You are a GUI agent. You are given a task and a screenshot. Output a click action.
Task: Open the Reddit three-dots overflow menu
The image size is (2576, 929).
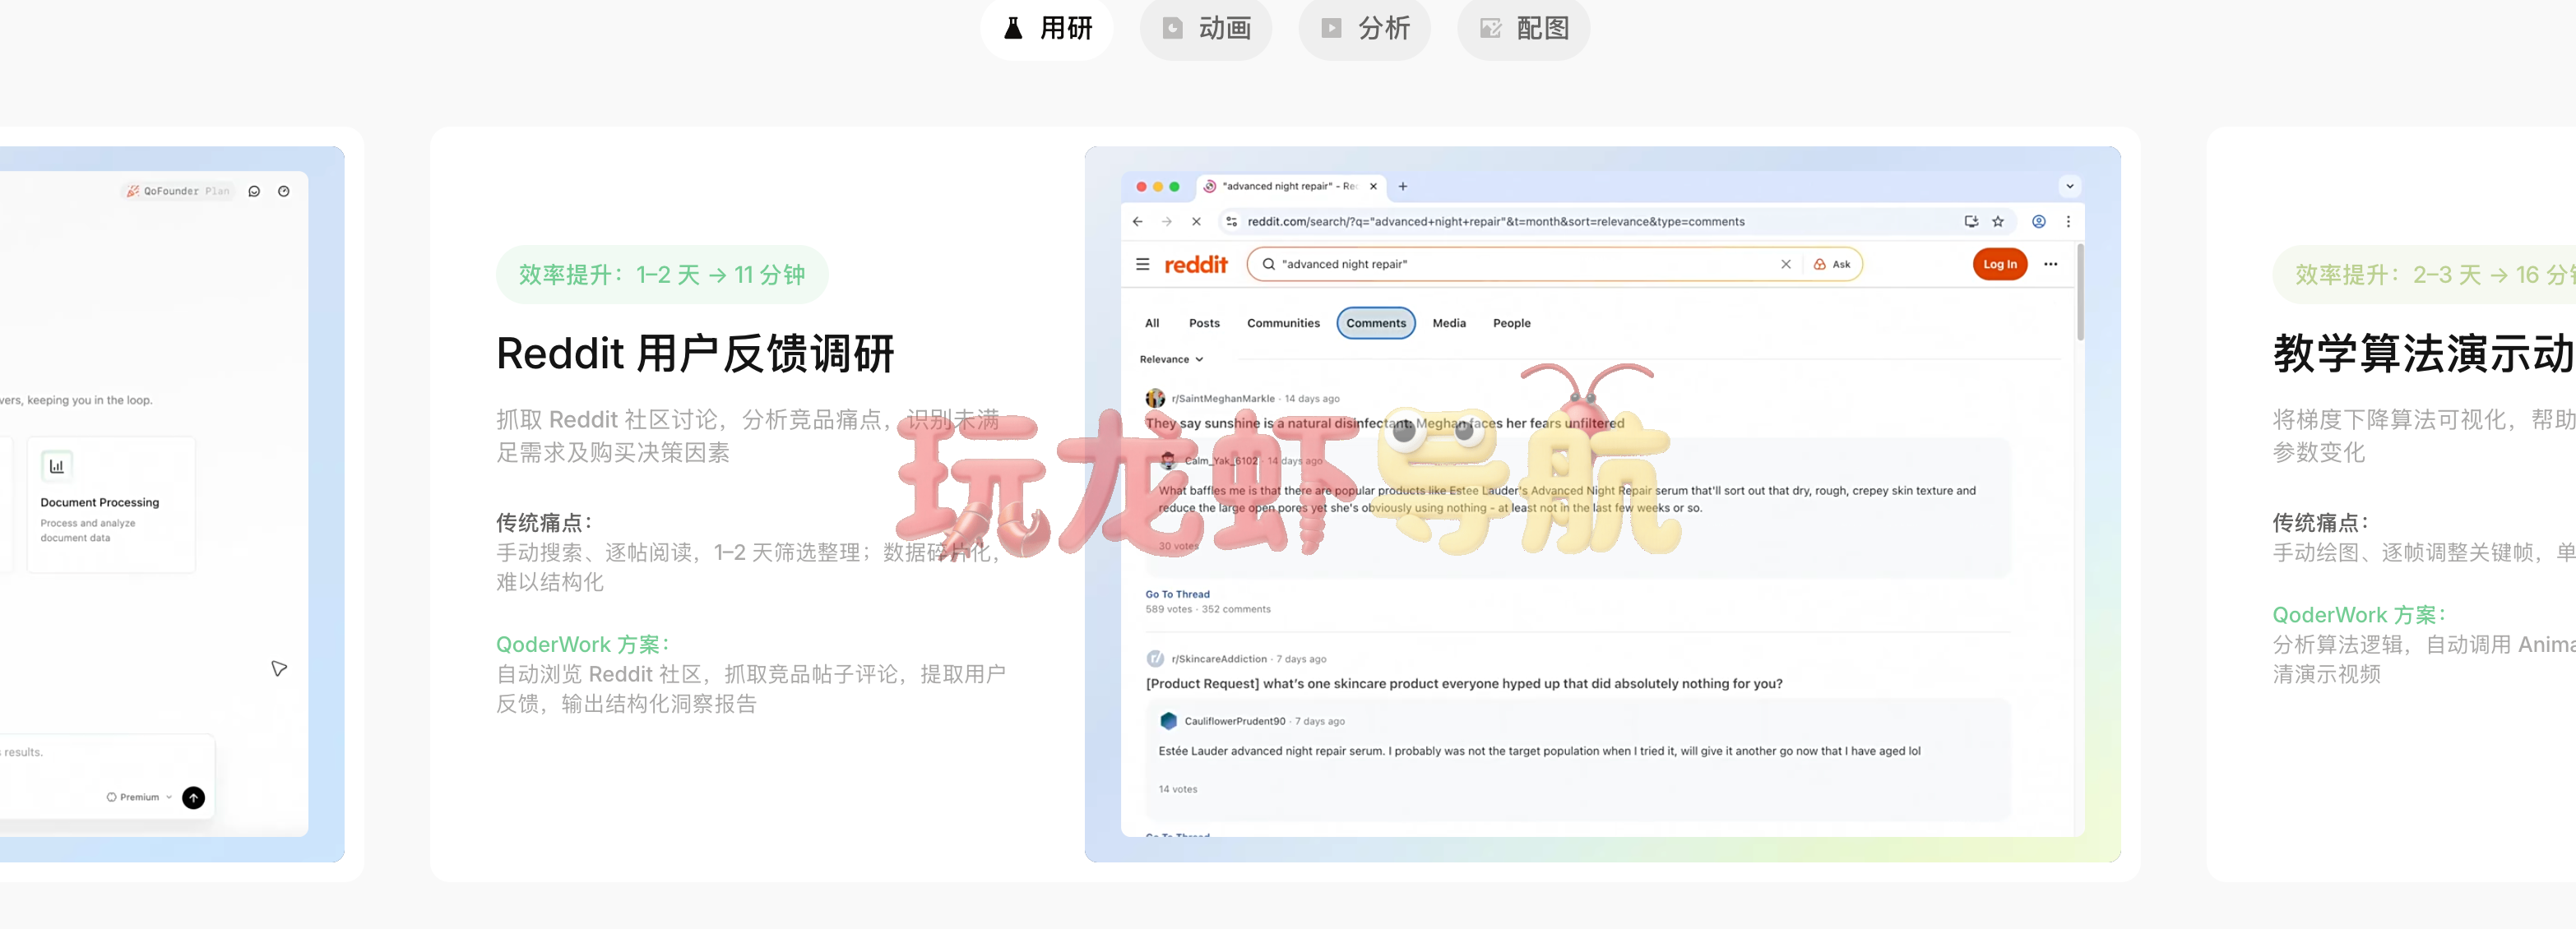coord(2050,264)
